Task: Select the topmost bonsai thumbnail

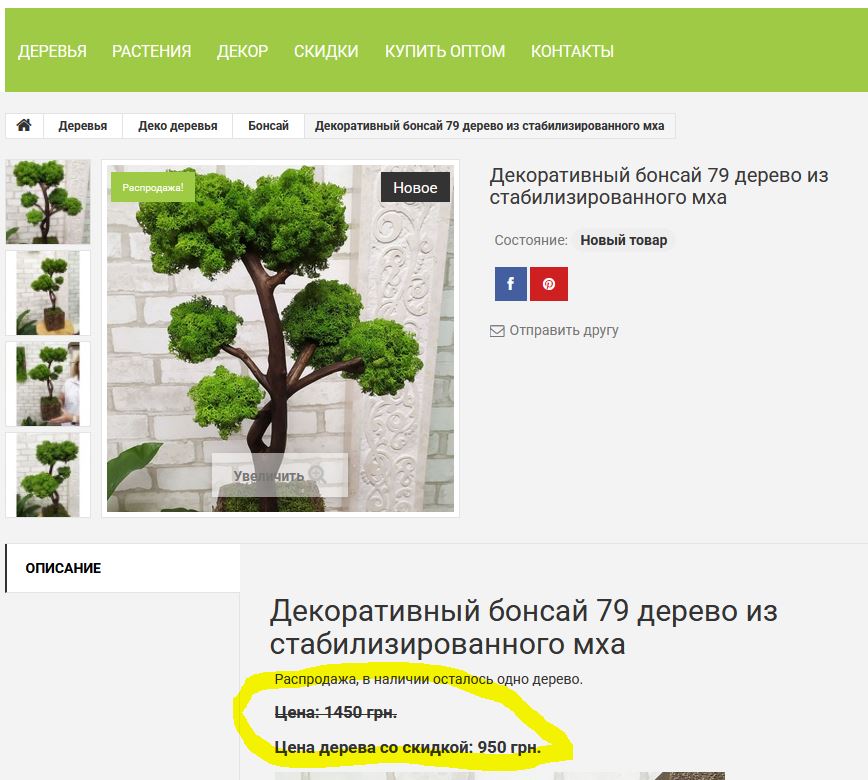Action: [48, 200]
